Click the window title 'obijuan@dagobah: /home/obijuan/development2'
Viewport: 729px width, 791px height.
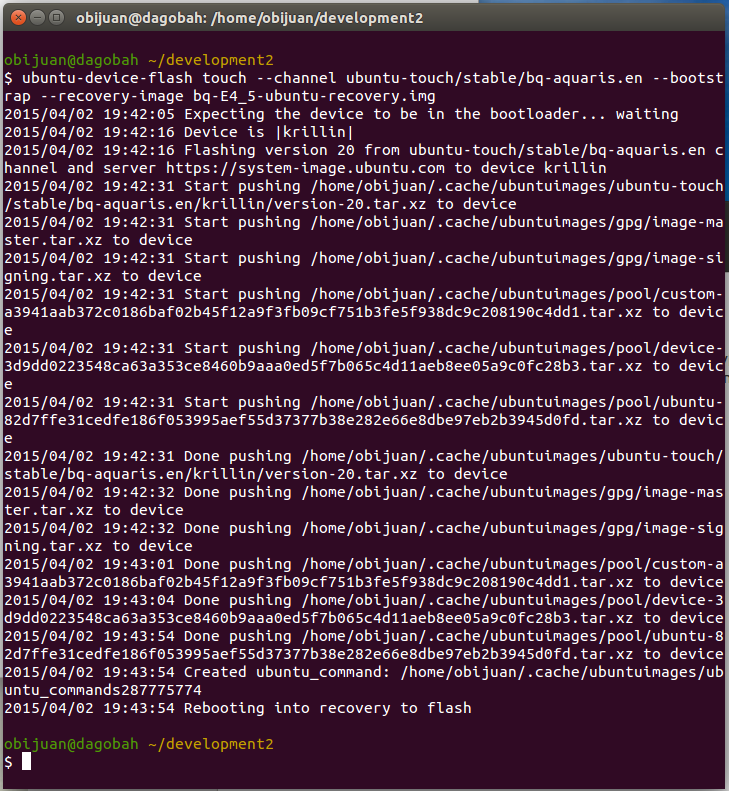(250, 18)
